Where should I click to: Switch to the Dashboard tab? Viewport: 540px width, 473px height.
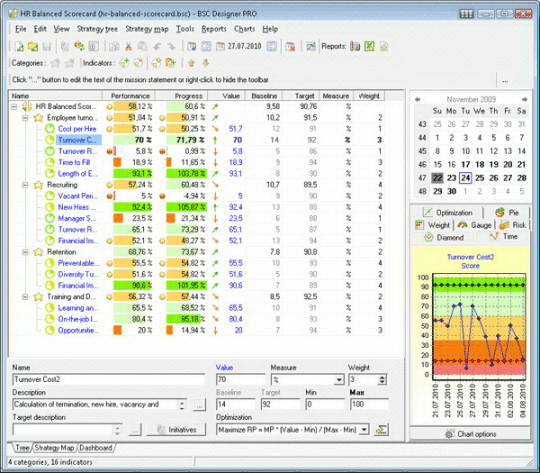[x=96, y=448]
